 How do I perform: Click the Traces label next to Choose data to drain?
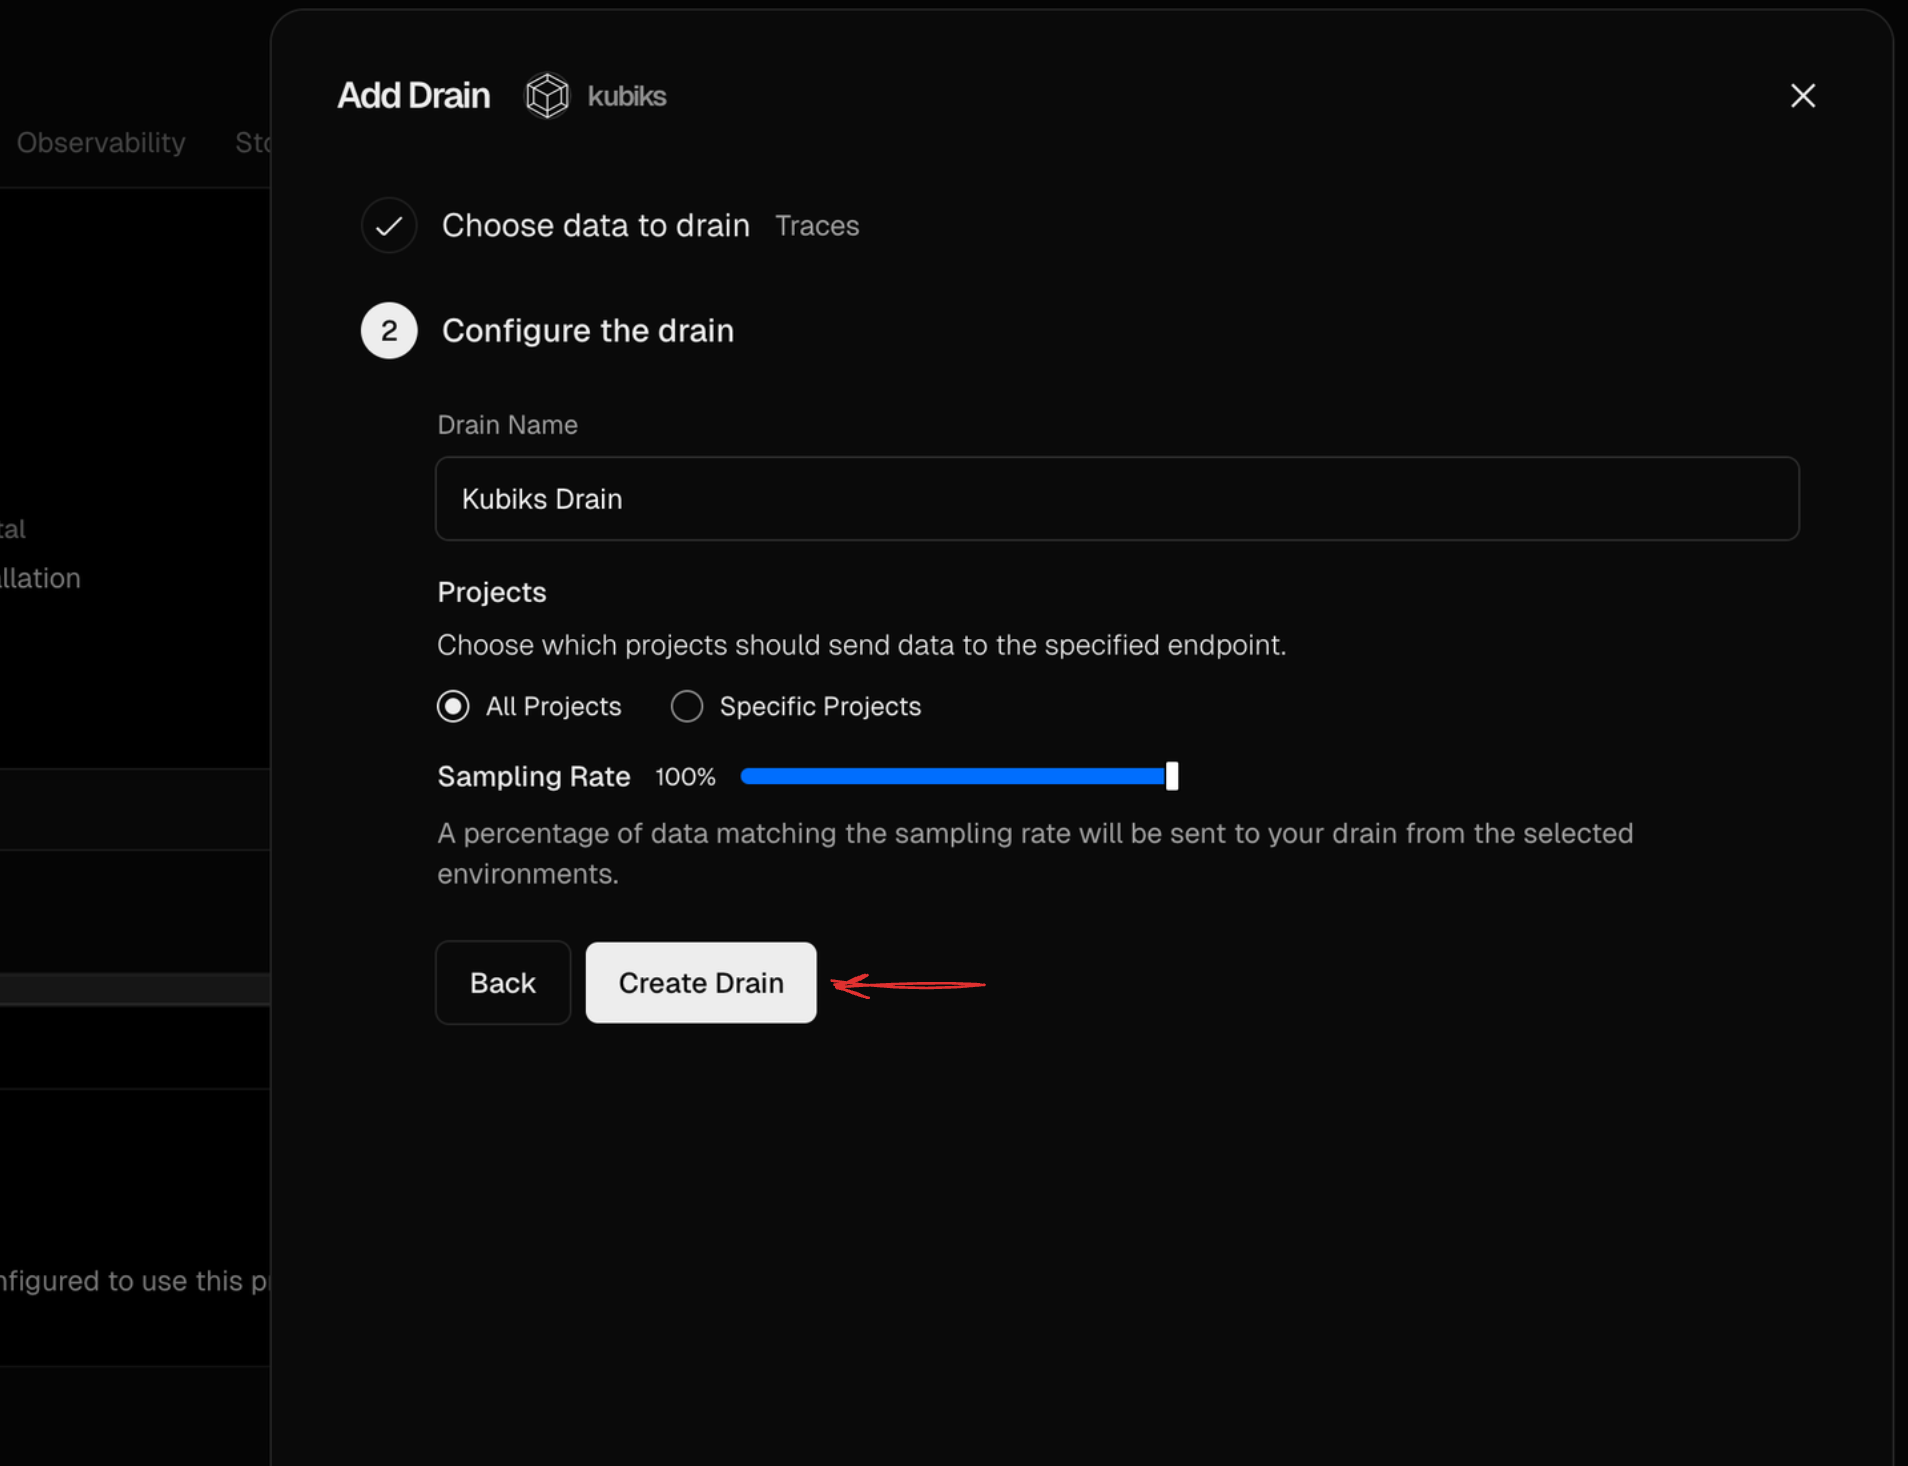[816, 225]
